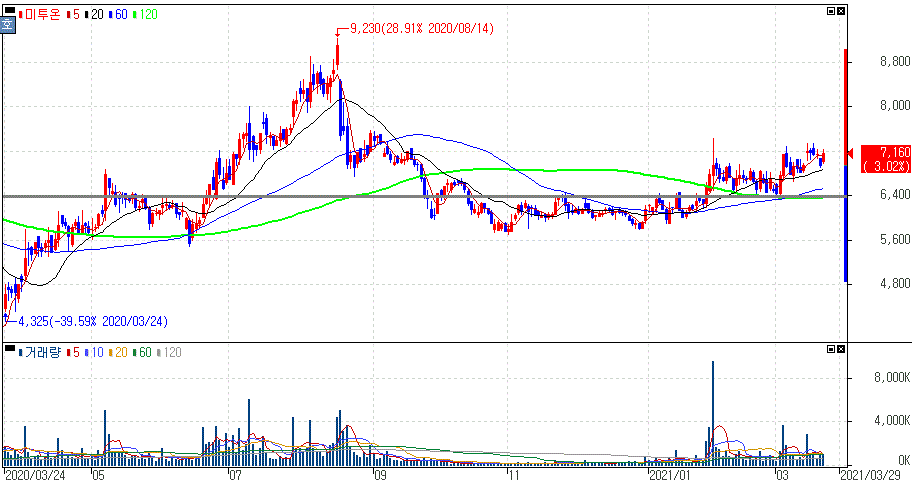Click the 07 month axis label
Screen dimensions: 912x481
(x=234, y=475)
